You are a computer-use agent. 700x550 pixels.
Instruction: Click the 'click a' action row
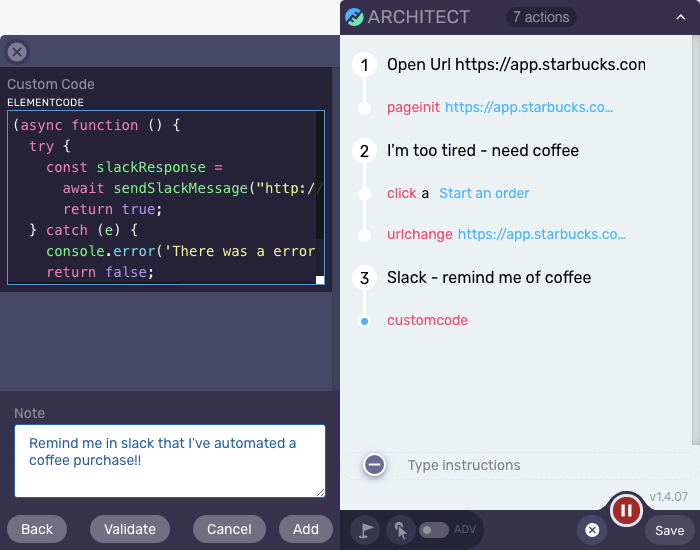[x=458, y=193]
